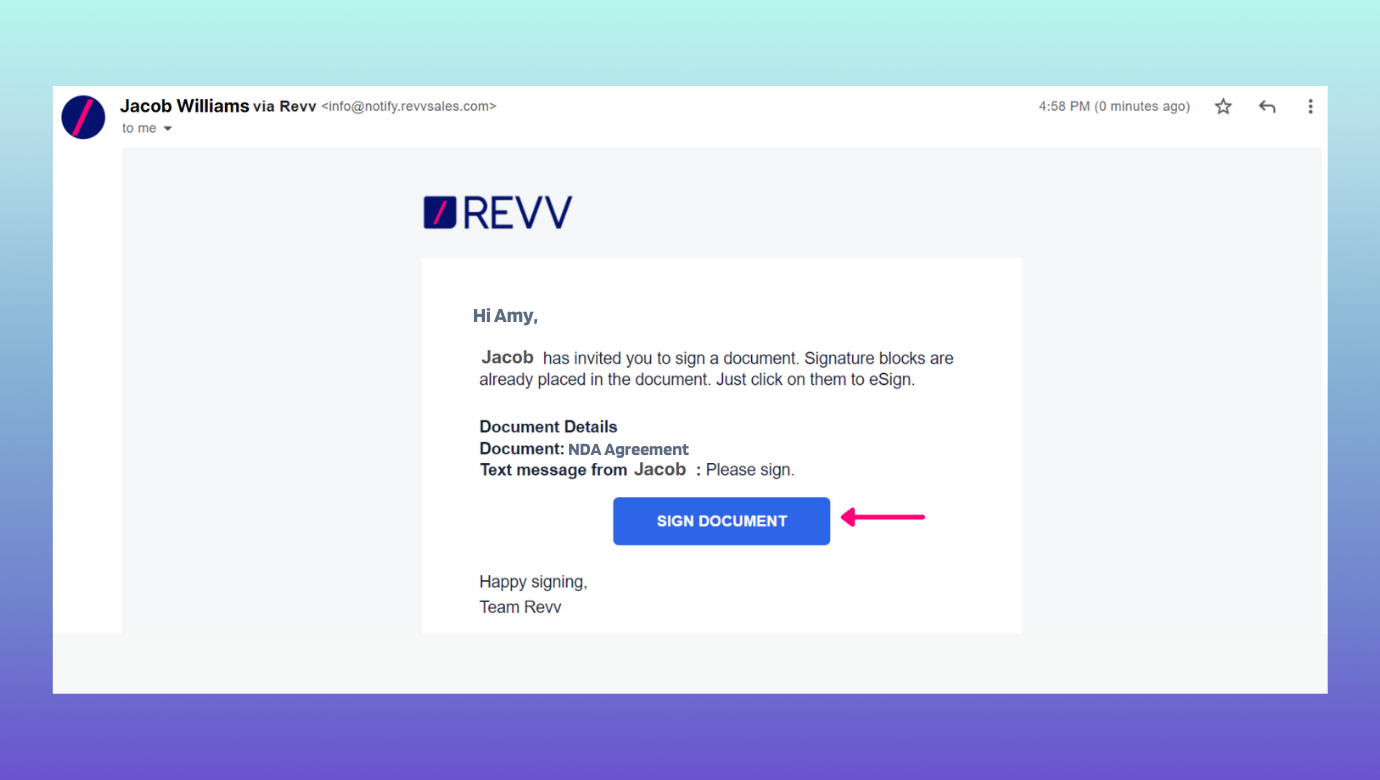Click the "Document Details" heading
The height and width of the screenshot is (780, 1380).
click(548, 427)
